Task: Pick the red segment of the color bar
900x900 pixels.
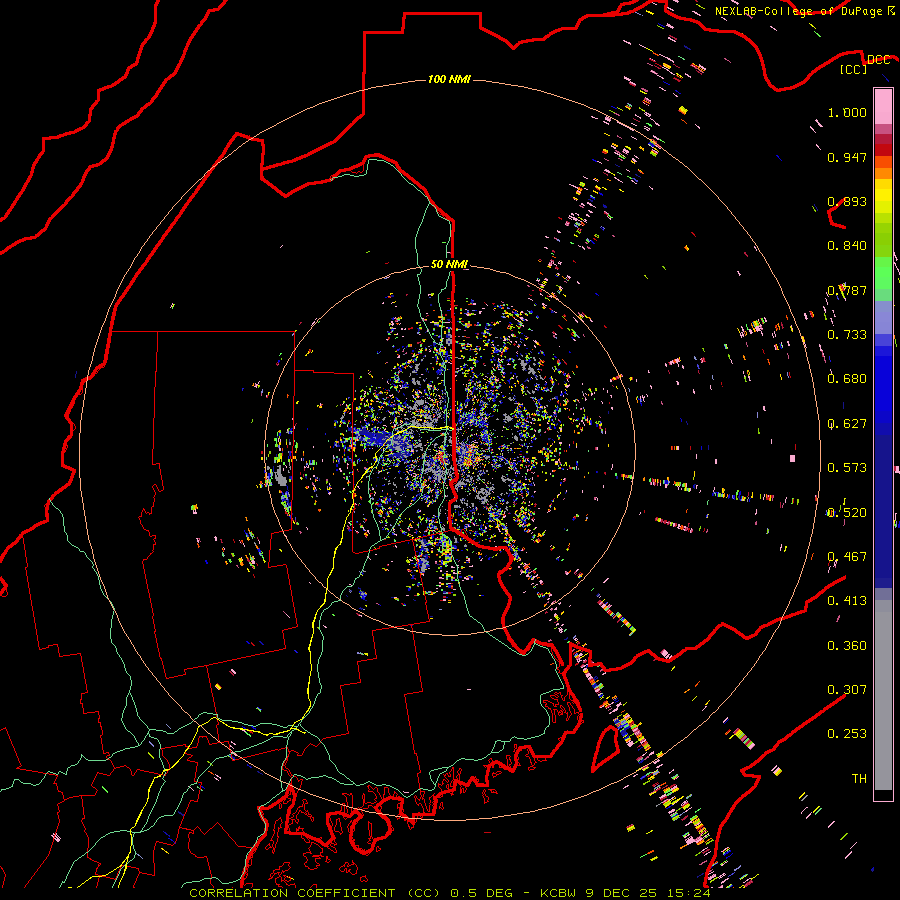Action: tap(883, 150)
